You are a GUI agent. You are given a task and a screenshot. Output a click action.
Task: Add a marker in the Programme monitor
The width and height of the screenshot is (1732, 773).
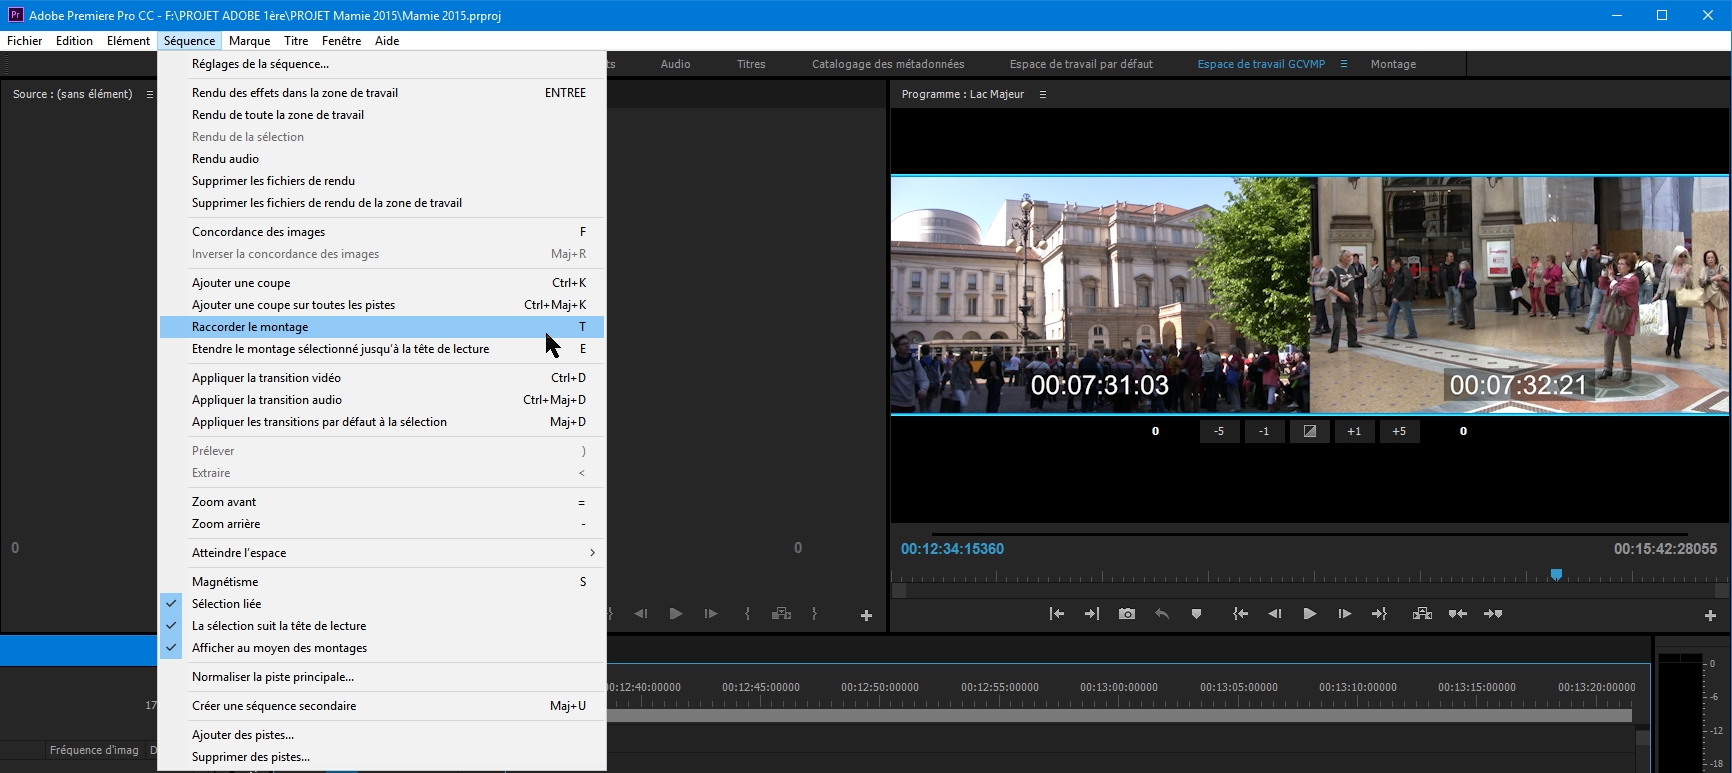1196,614
